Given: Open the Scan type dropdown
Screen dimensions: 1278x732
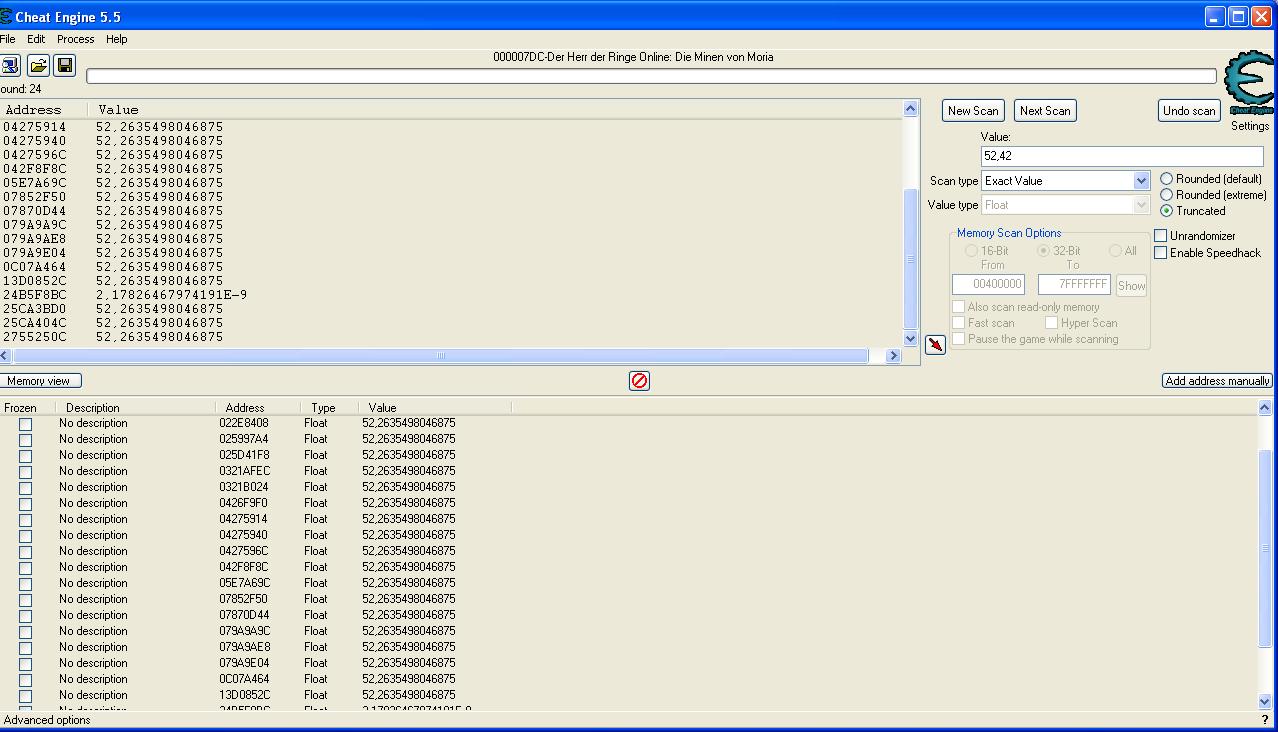Looking at the screenshot, I should pyautogui.click(x=1141, y=181).
